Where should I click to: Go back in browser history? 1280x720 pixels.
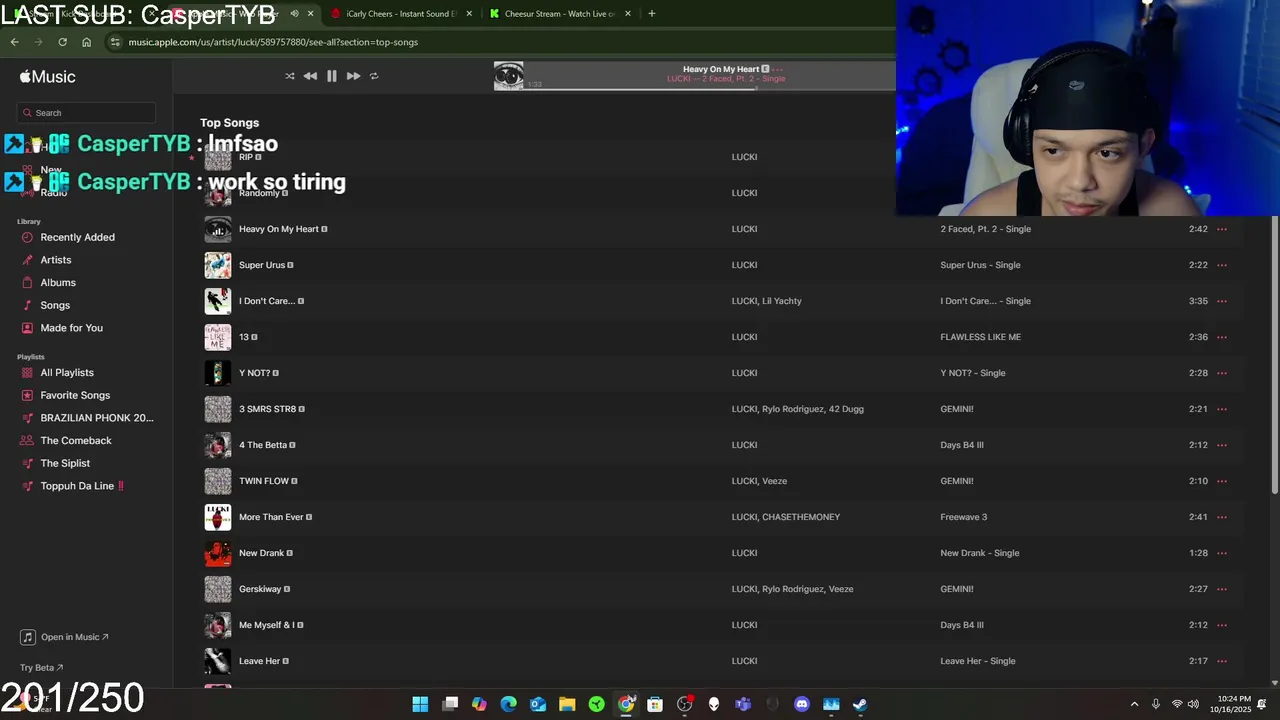click(14, 42)
